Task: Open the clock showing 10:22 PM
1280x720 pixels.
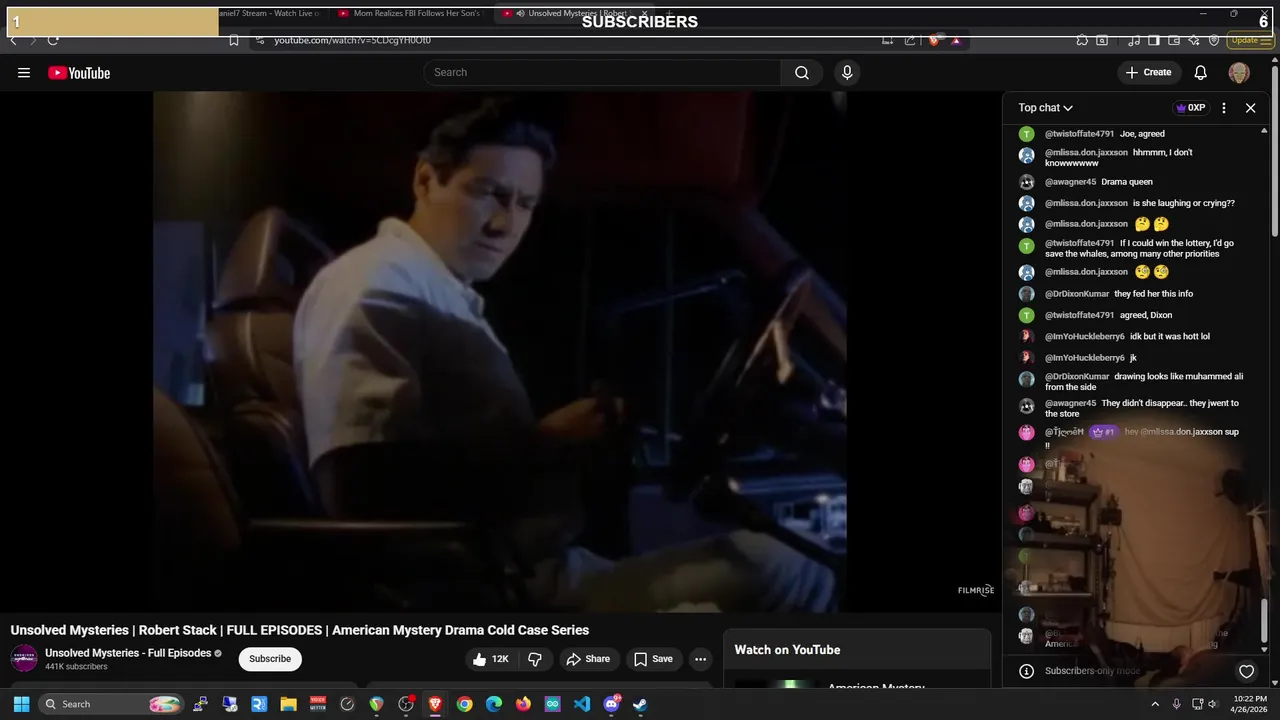Action: (1250, 704)
